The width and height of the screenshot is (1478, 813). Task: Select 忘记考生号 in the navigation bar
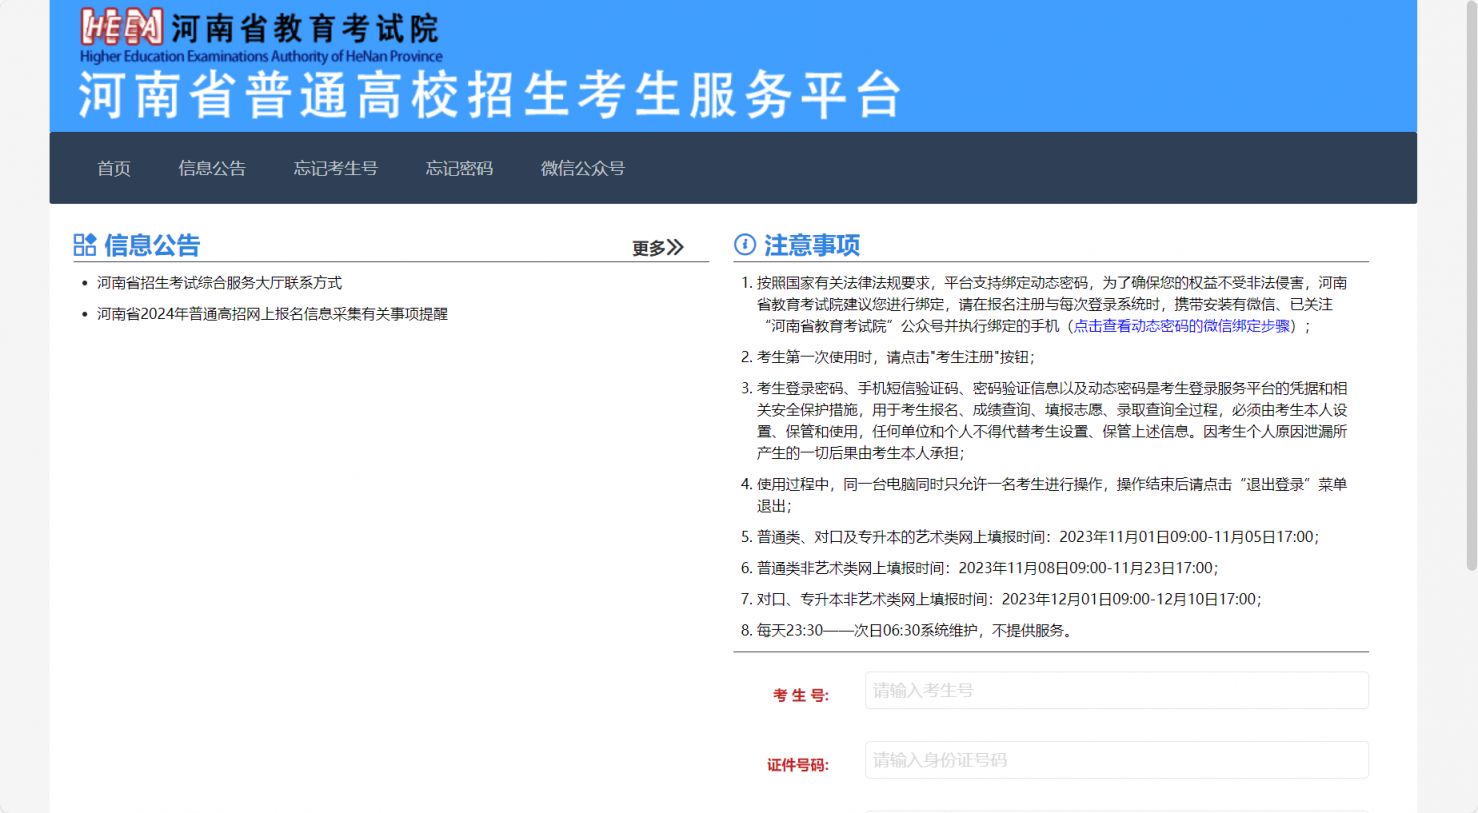tap(335, 168)
